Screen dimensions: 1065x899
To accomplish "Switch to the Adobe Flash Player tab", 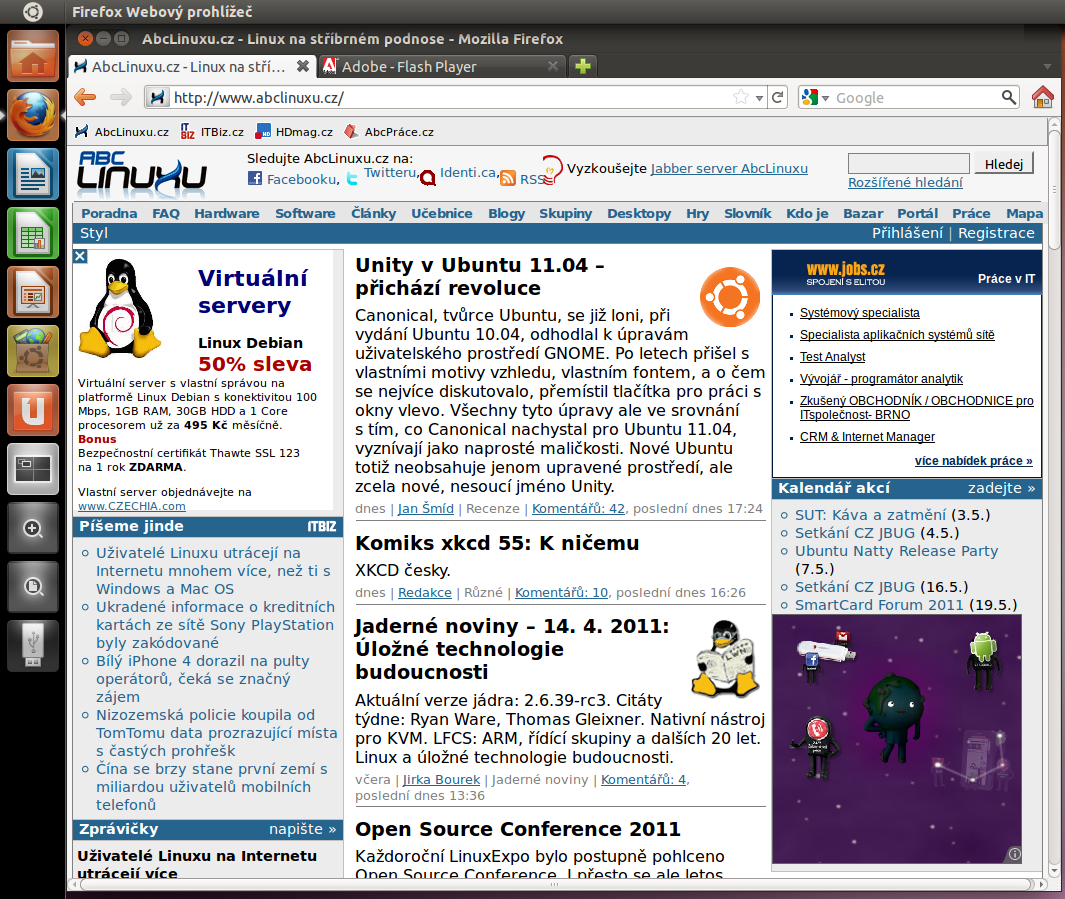I will click(443, 66).
